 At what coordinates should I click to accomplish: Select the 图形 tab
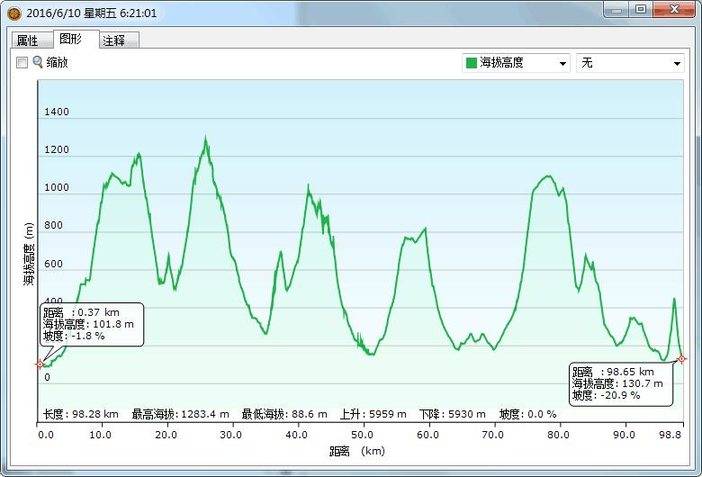click(71, 40)
